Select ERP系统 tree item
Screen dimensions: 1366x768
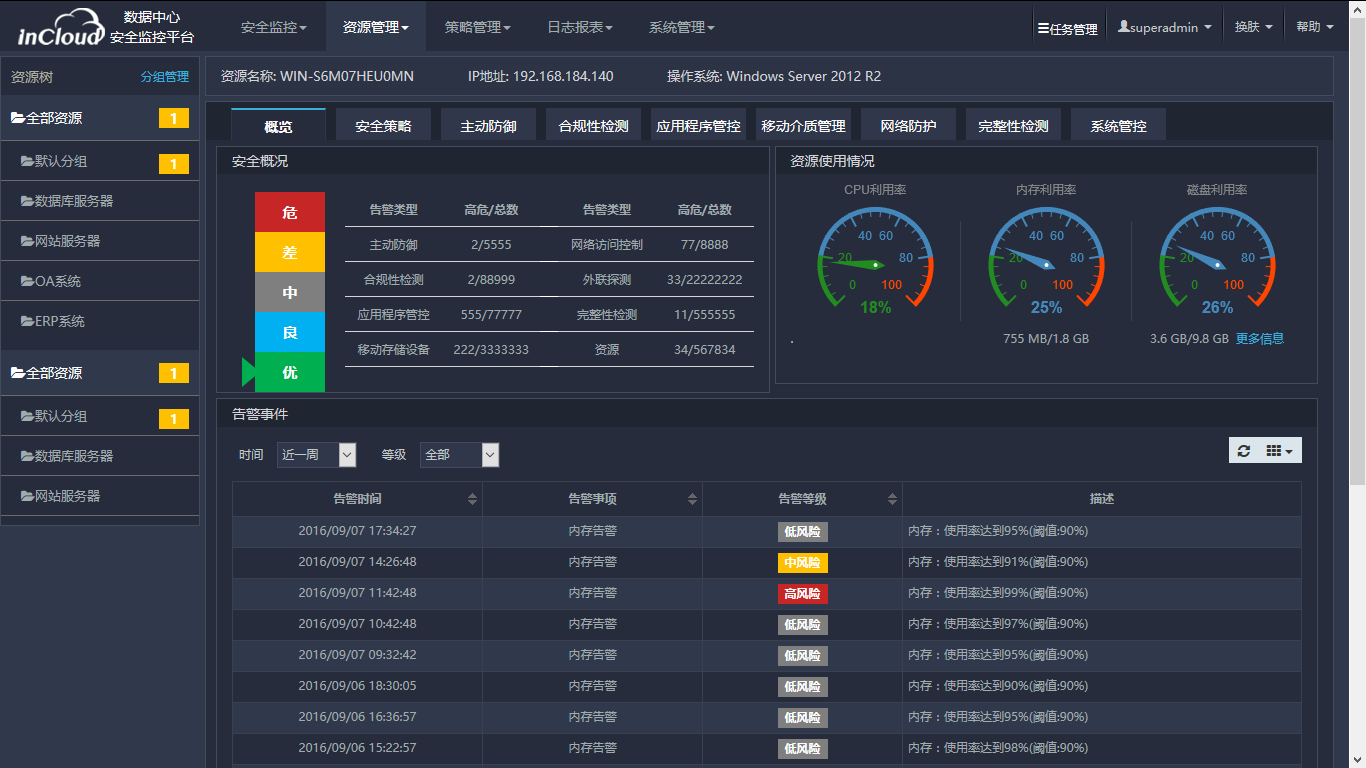(100, 321)
